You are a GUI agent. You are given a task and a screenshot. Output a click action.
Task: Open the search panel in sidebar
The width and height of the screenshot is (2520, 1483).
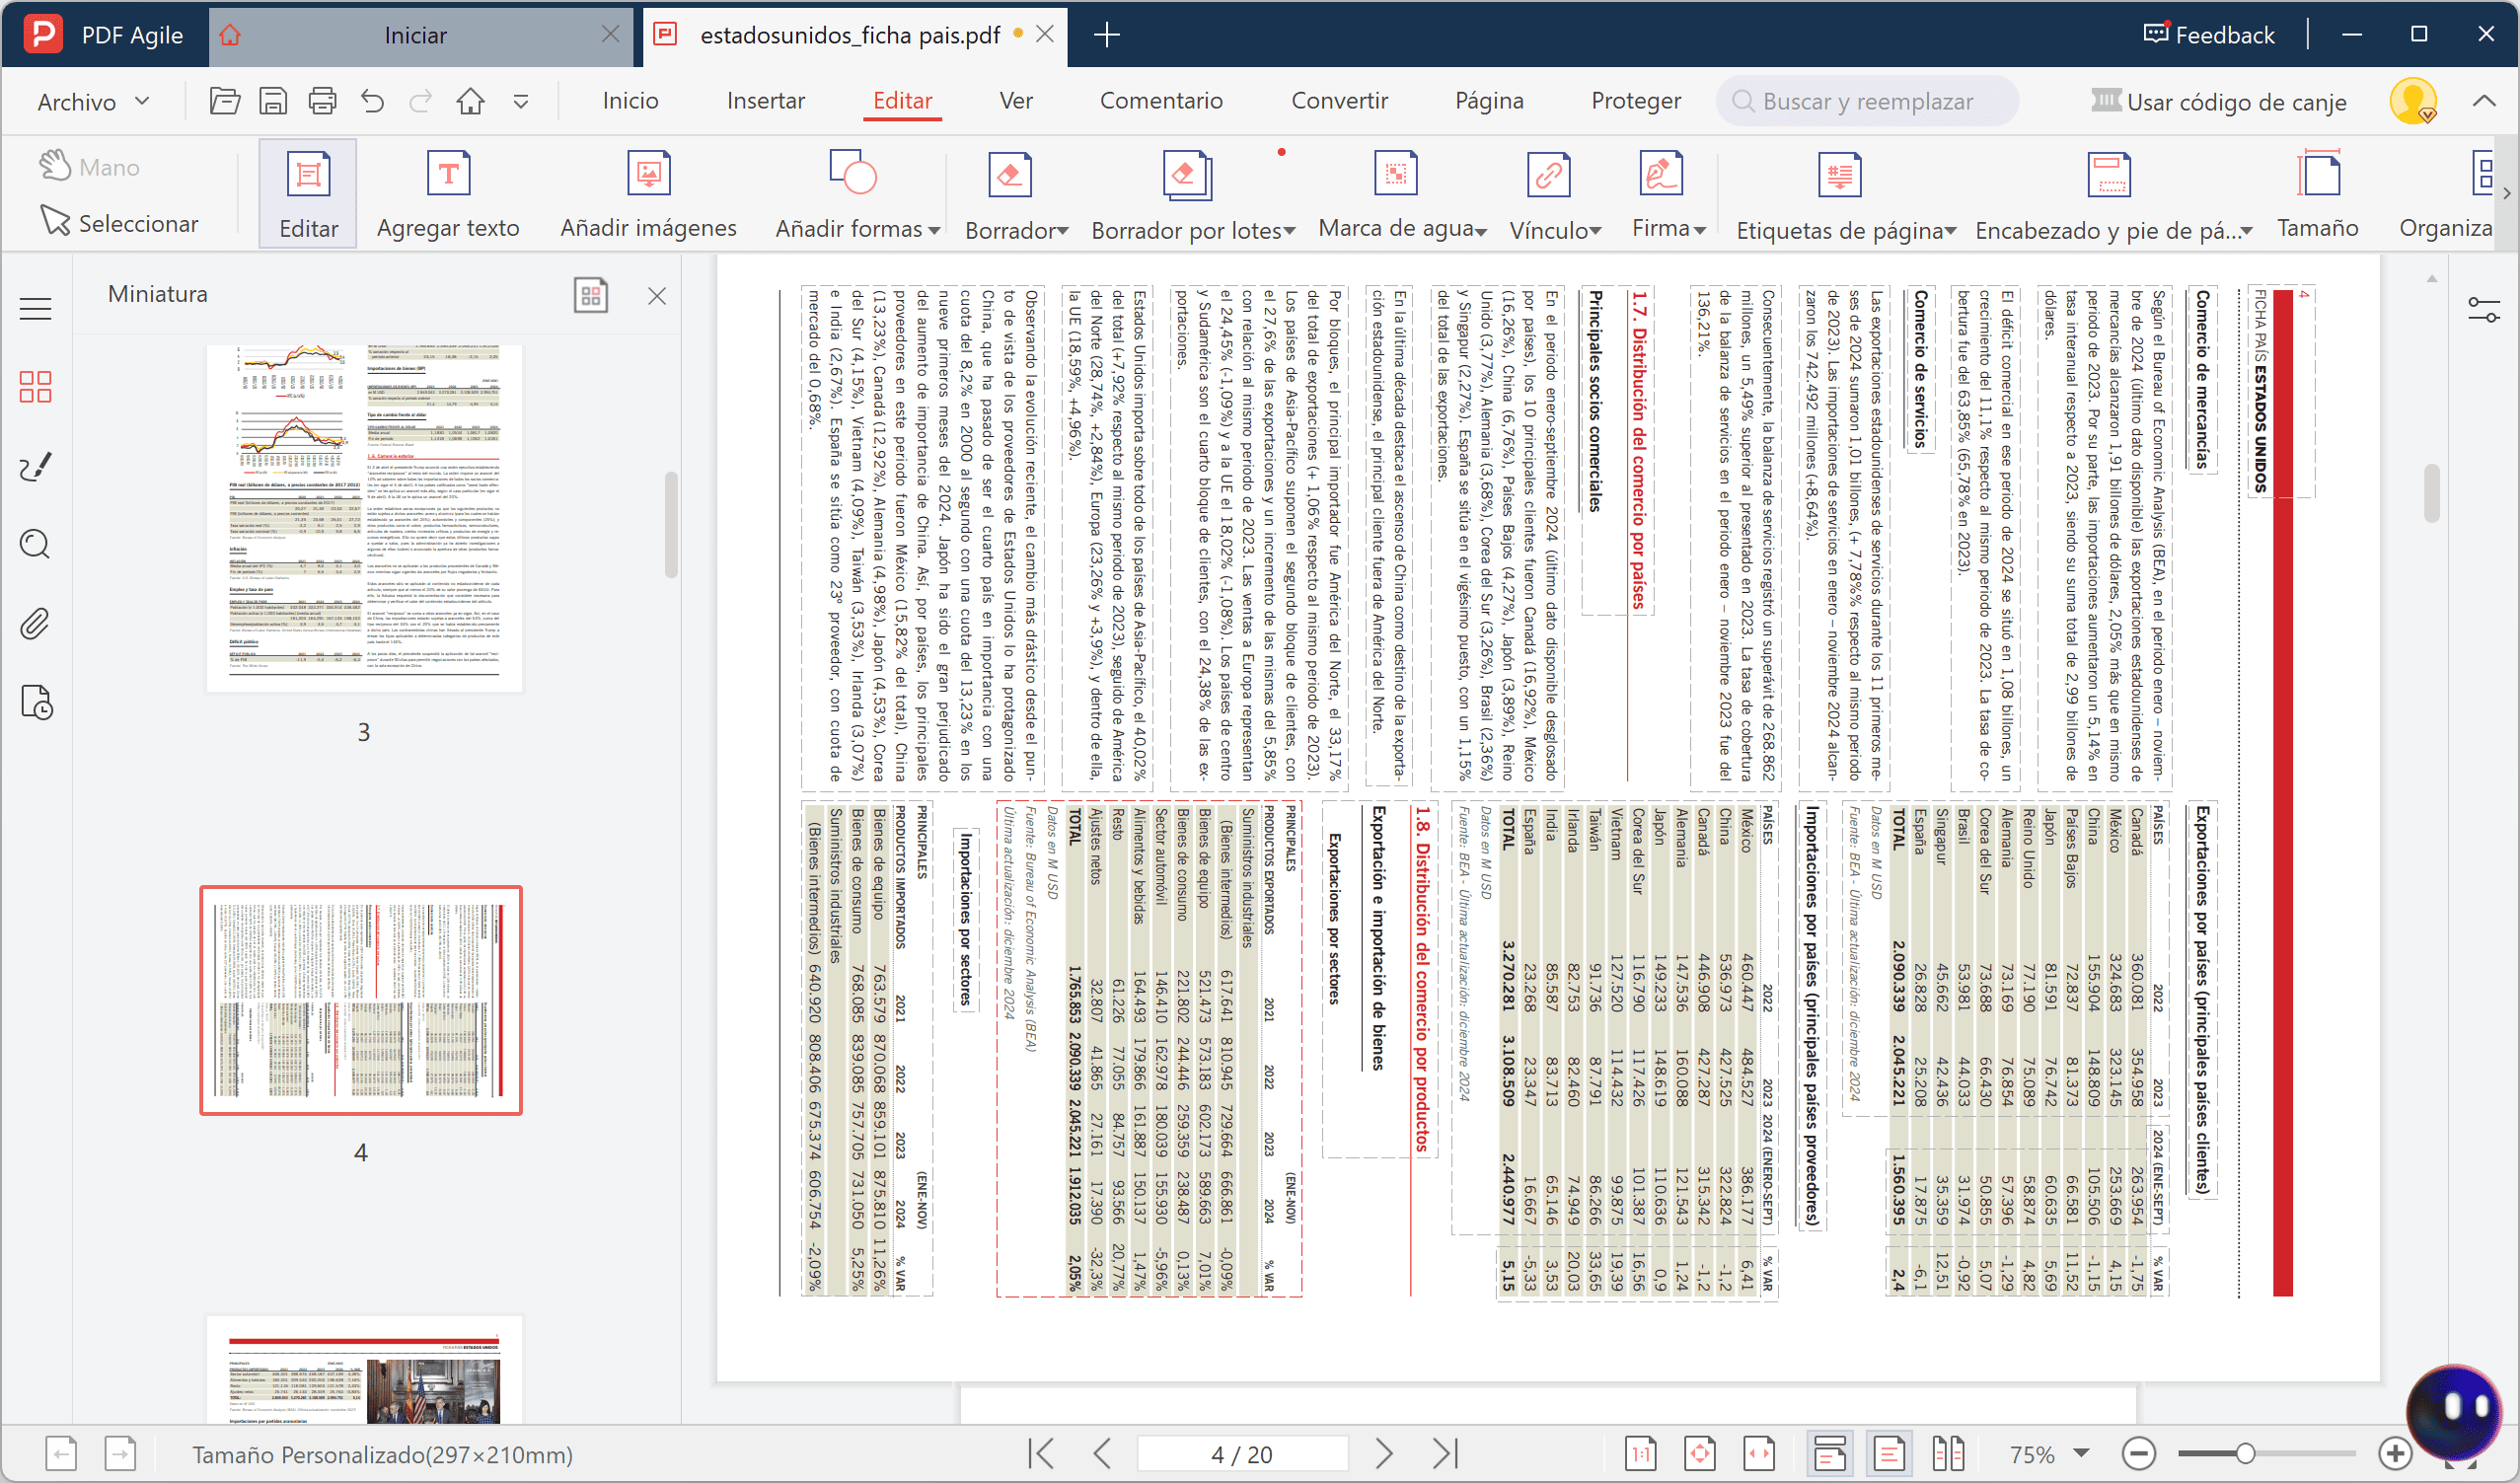click(x=35, y=545)
